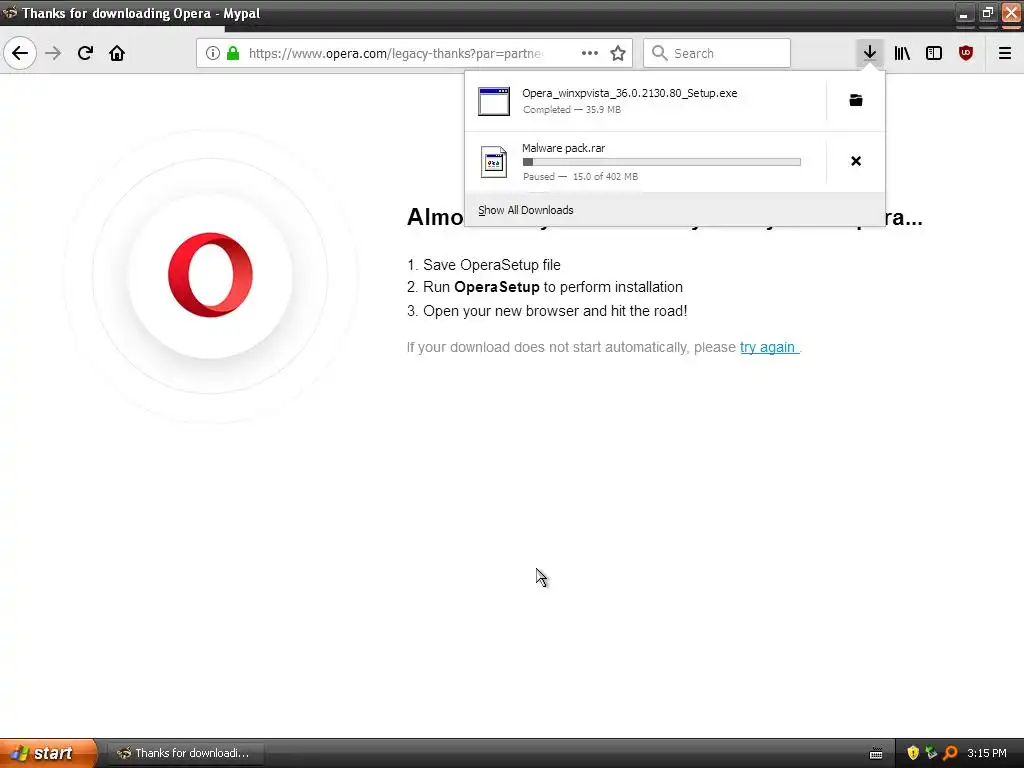Open the hamburger application menu
This screenshot has width=1024, height=768.
pyautogui.click(x=1005, y=53)
